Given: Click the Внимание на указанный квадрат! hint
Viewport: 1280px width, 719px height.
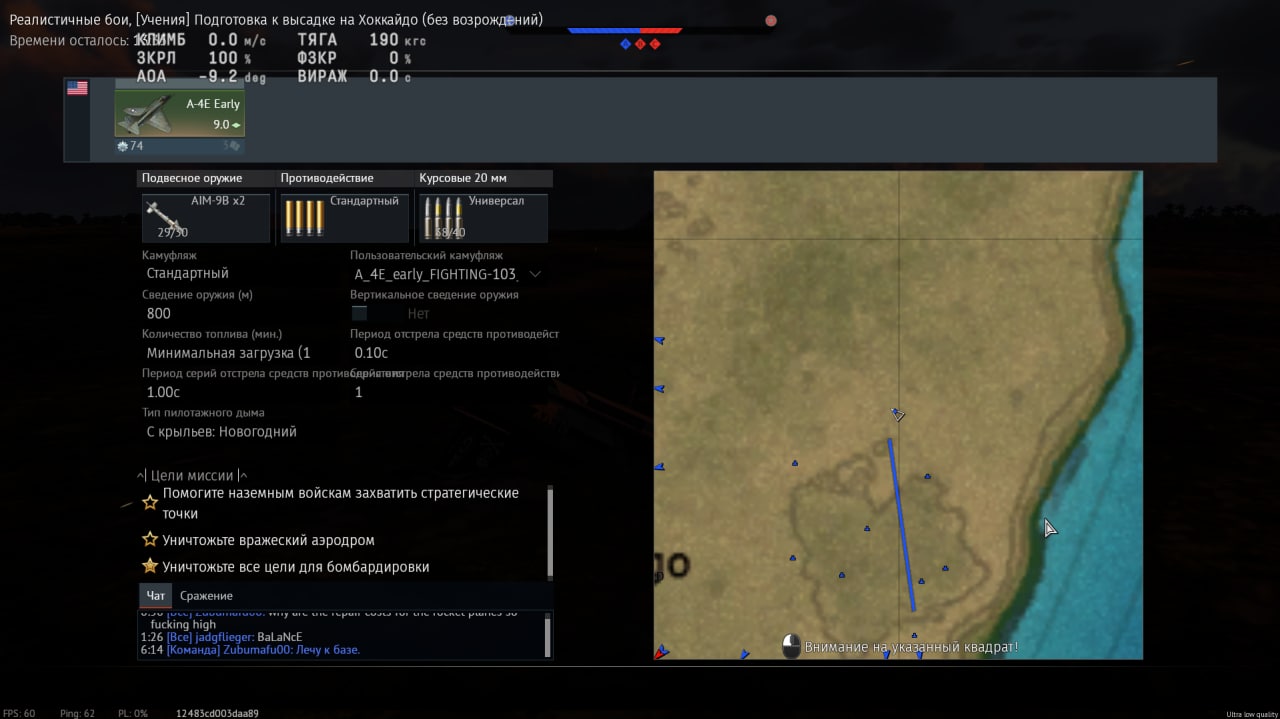Looking at the screenshot, I should (x=912, y=647).
